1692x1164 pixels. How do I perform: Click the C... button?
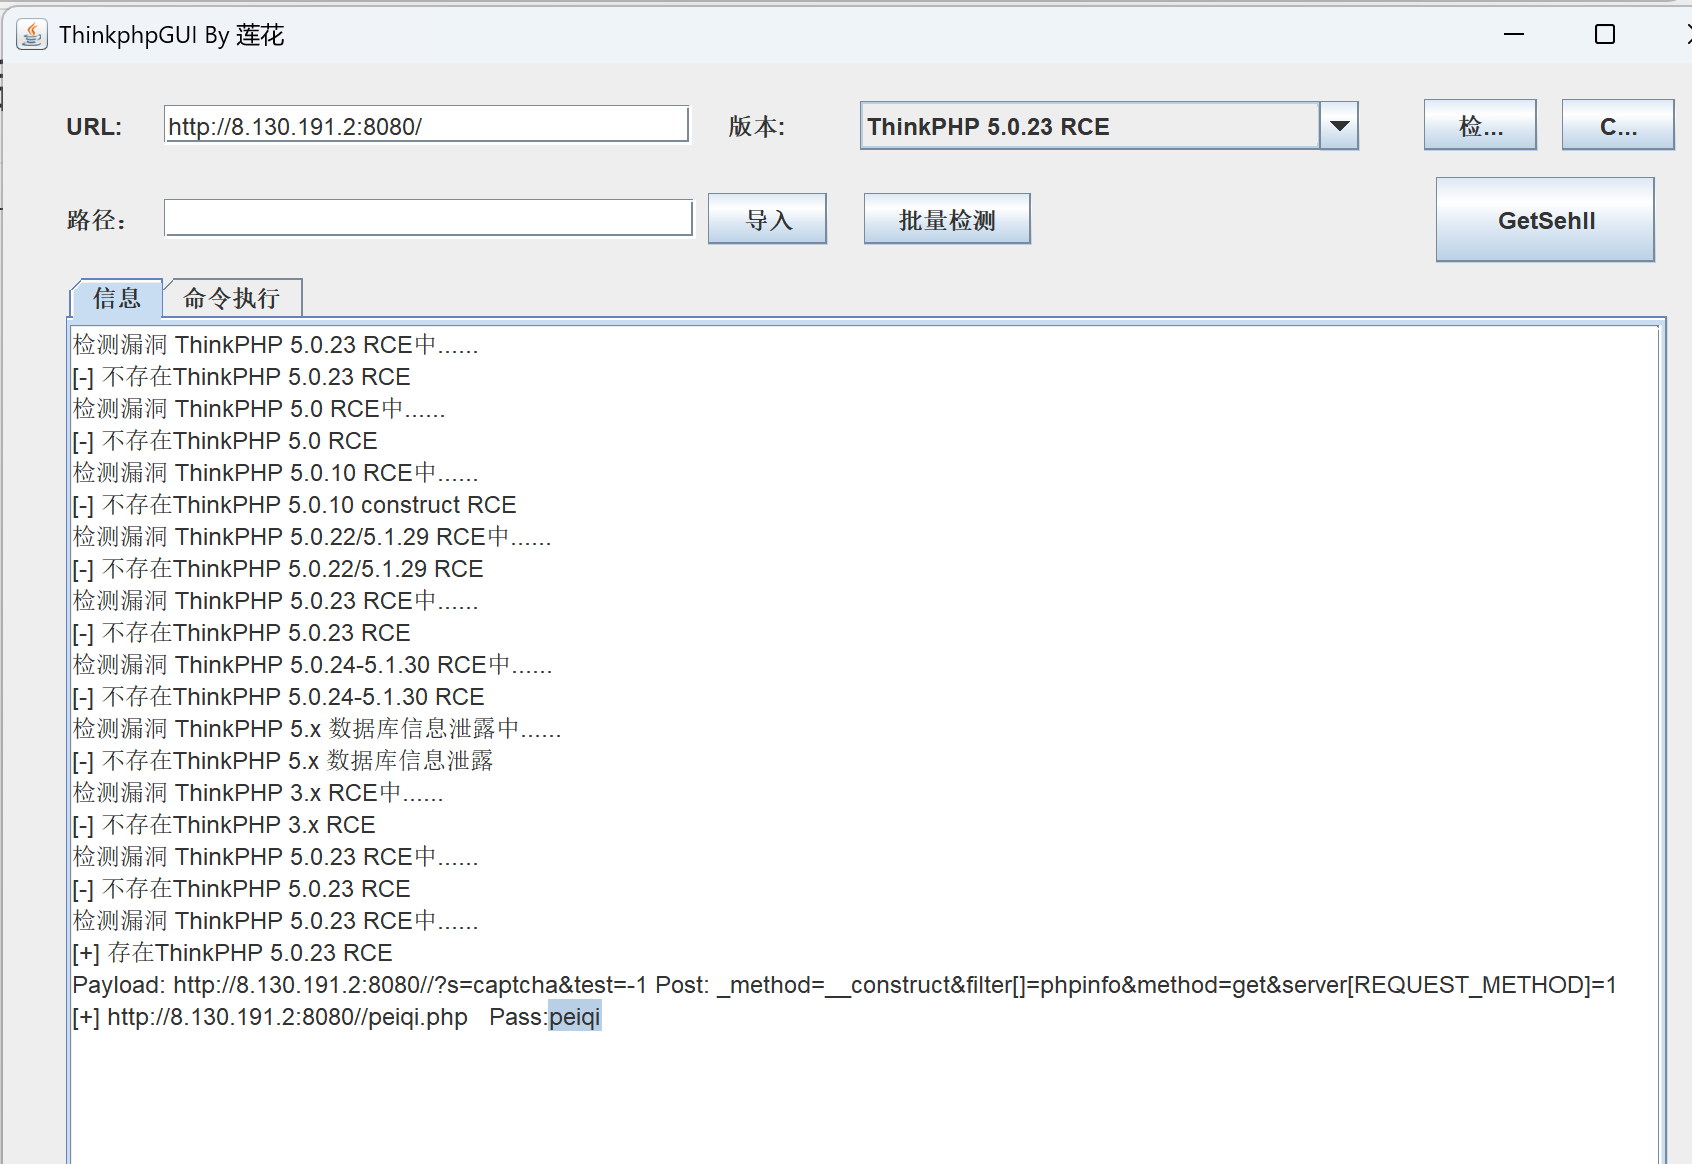[x=1618, y=125]
